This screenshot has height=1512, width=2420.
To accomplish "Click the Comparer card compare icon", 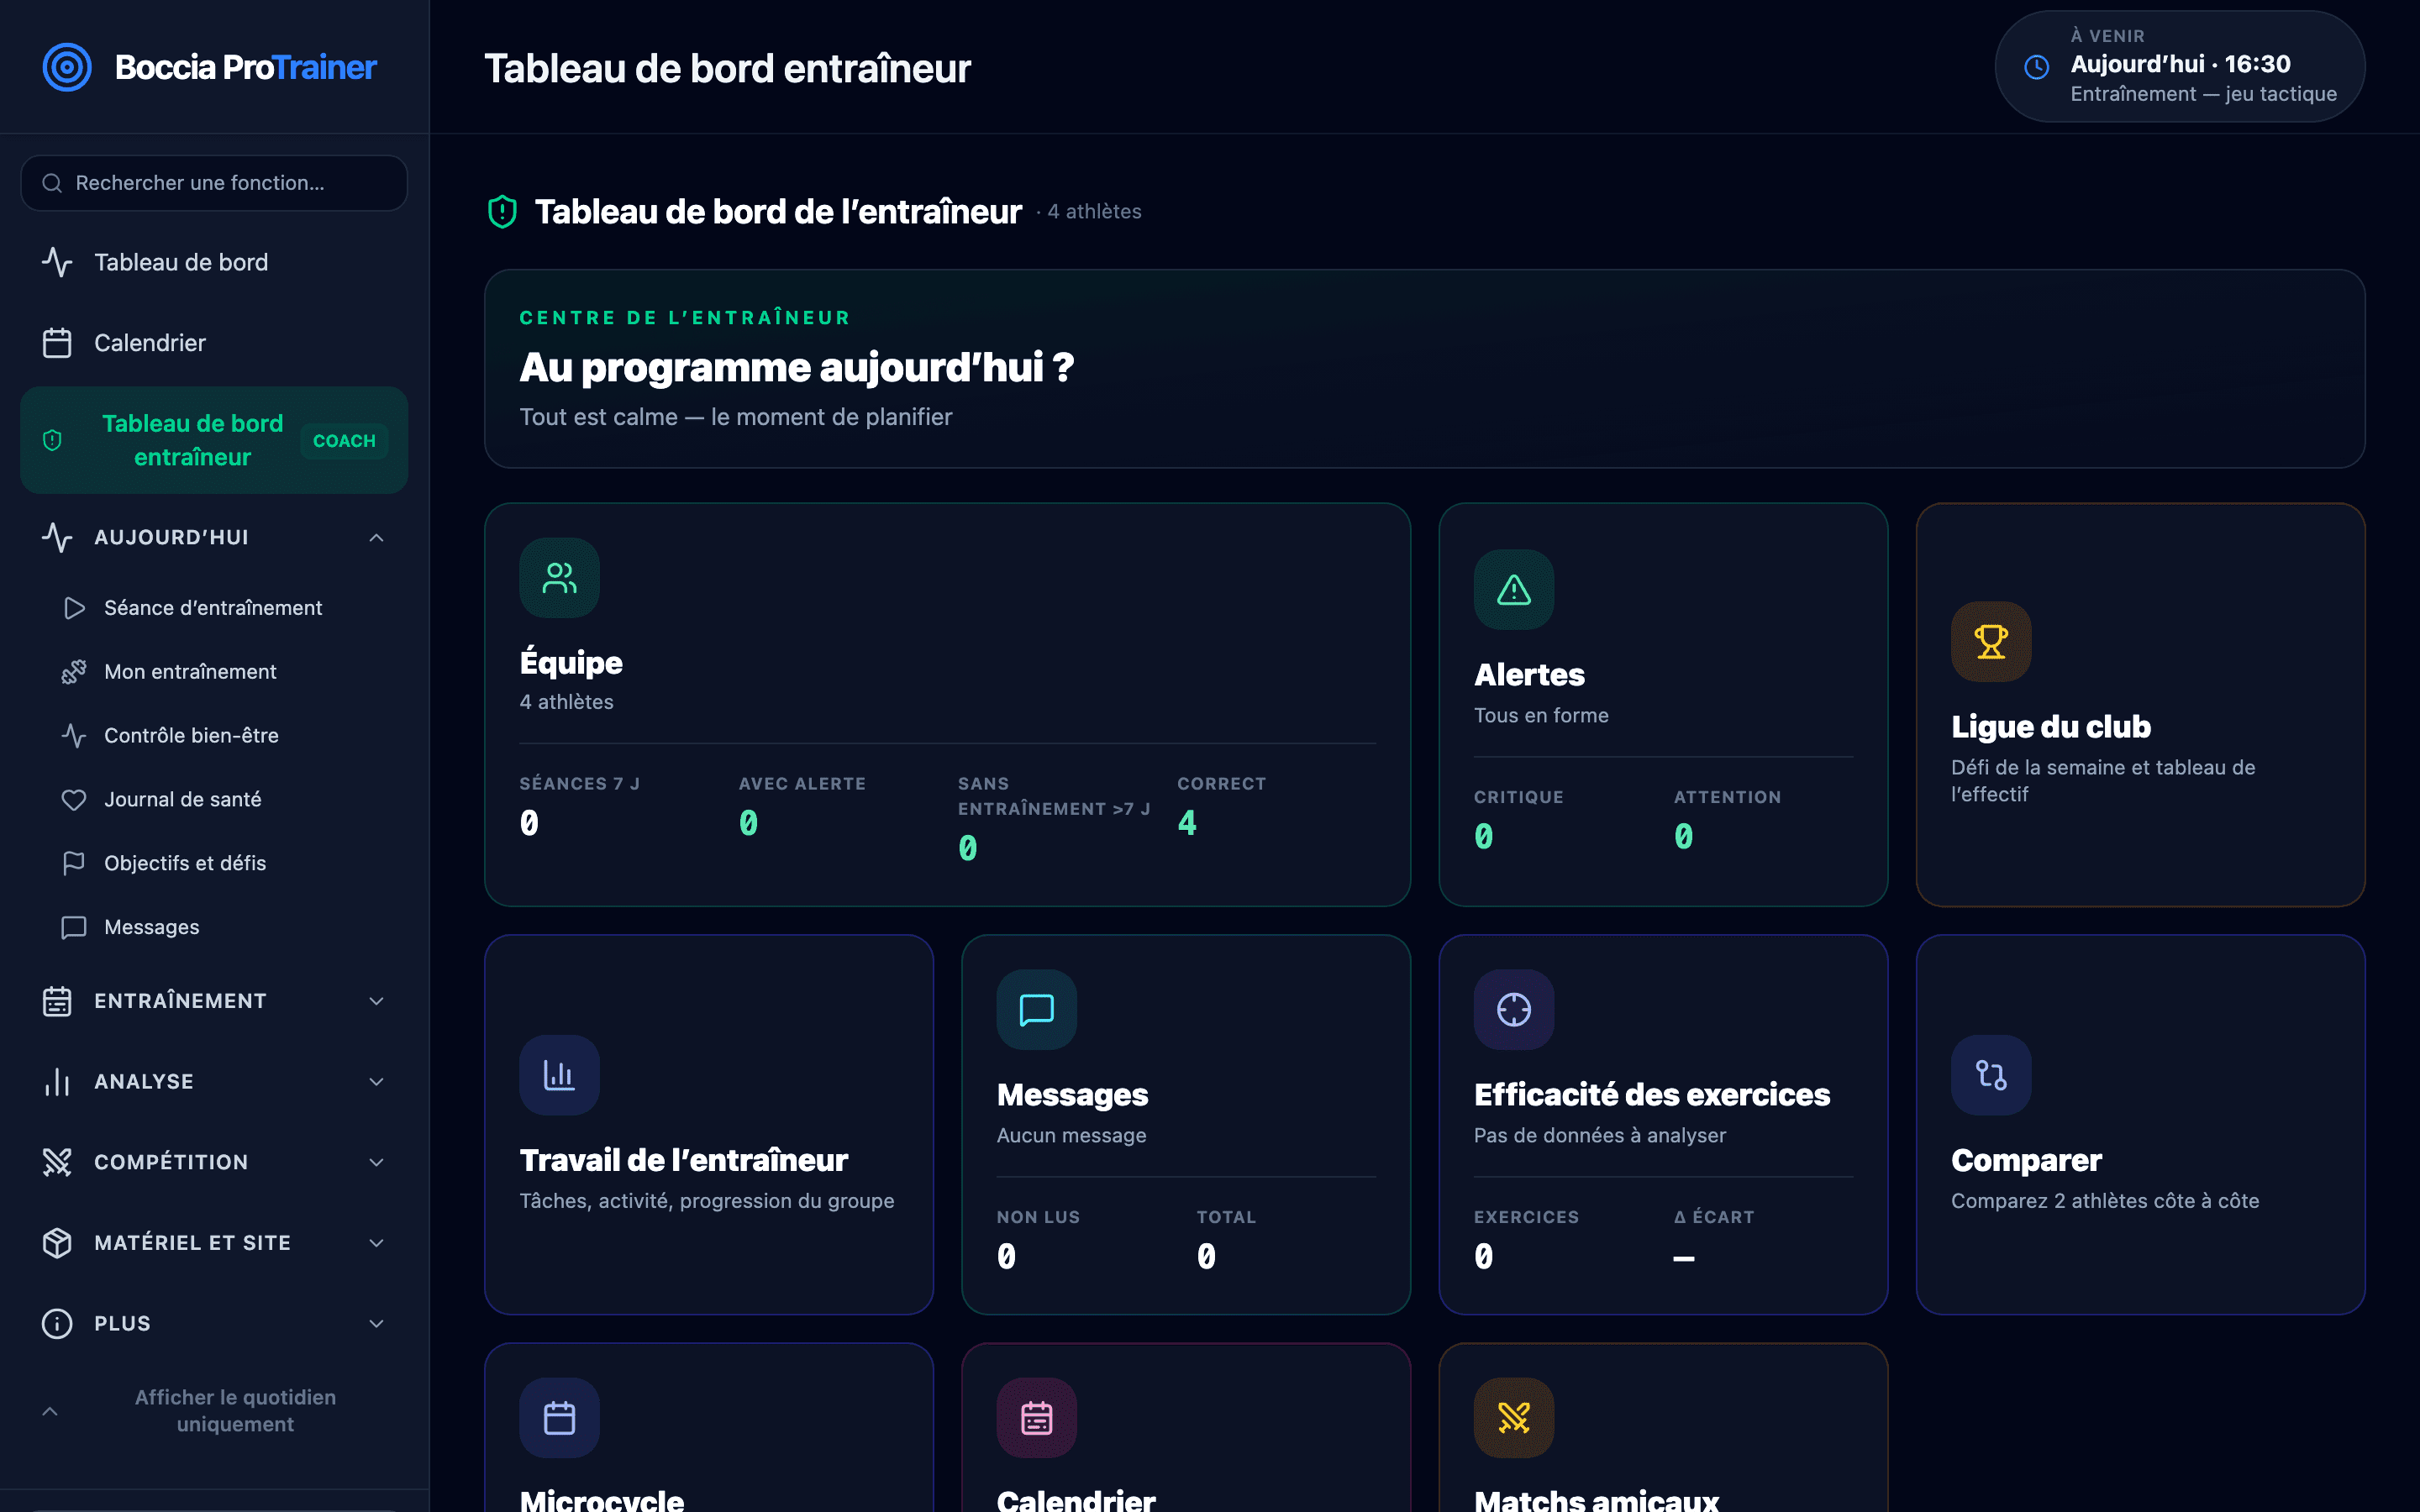I will [x=1990, y=1075].
